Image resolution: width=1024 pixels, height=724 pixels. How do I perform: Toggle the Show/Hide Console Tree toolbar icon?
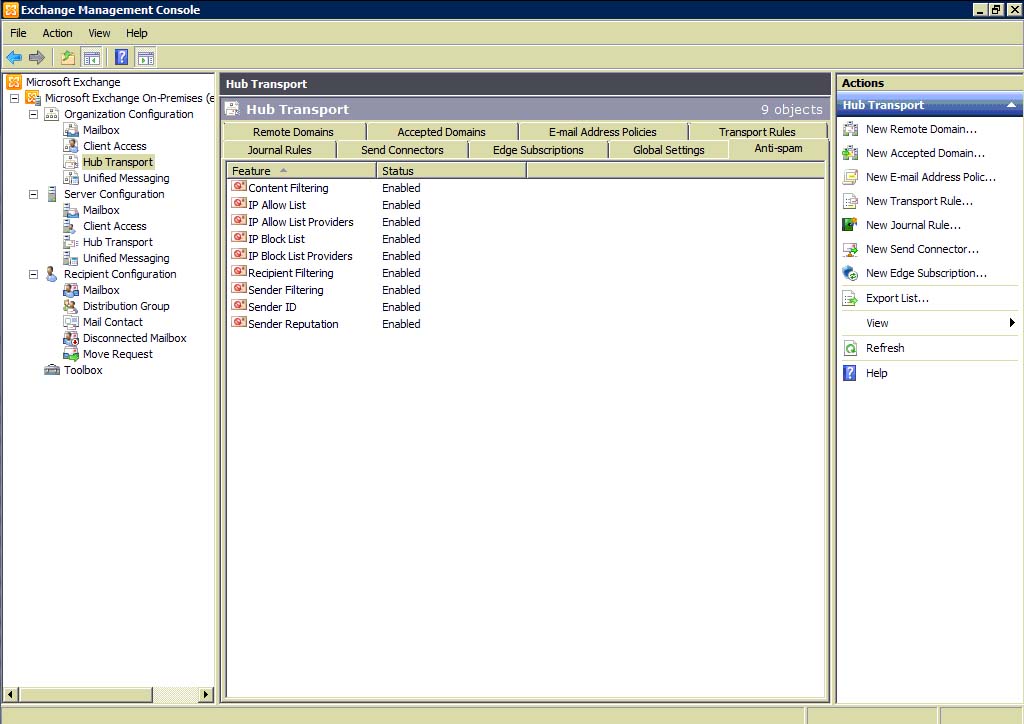(91, 57)
